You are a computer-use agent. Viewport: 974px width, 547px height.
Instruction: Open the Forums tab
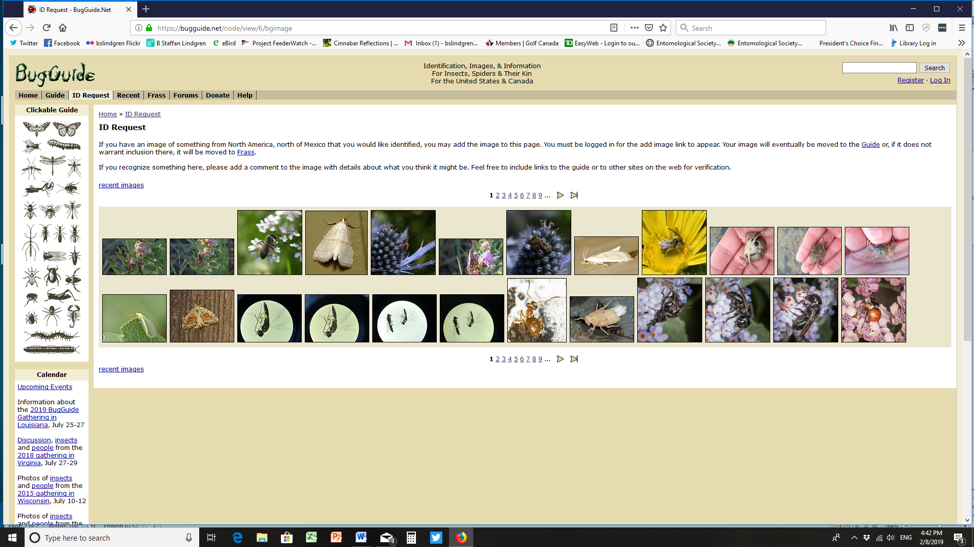pos(185,95)
